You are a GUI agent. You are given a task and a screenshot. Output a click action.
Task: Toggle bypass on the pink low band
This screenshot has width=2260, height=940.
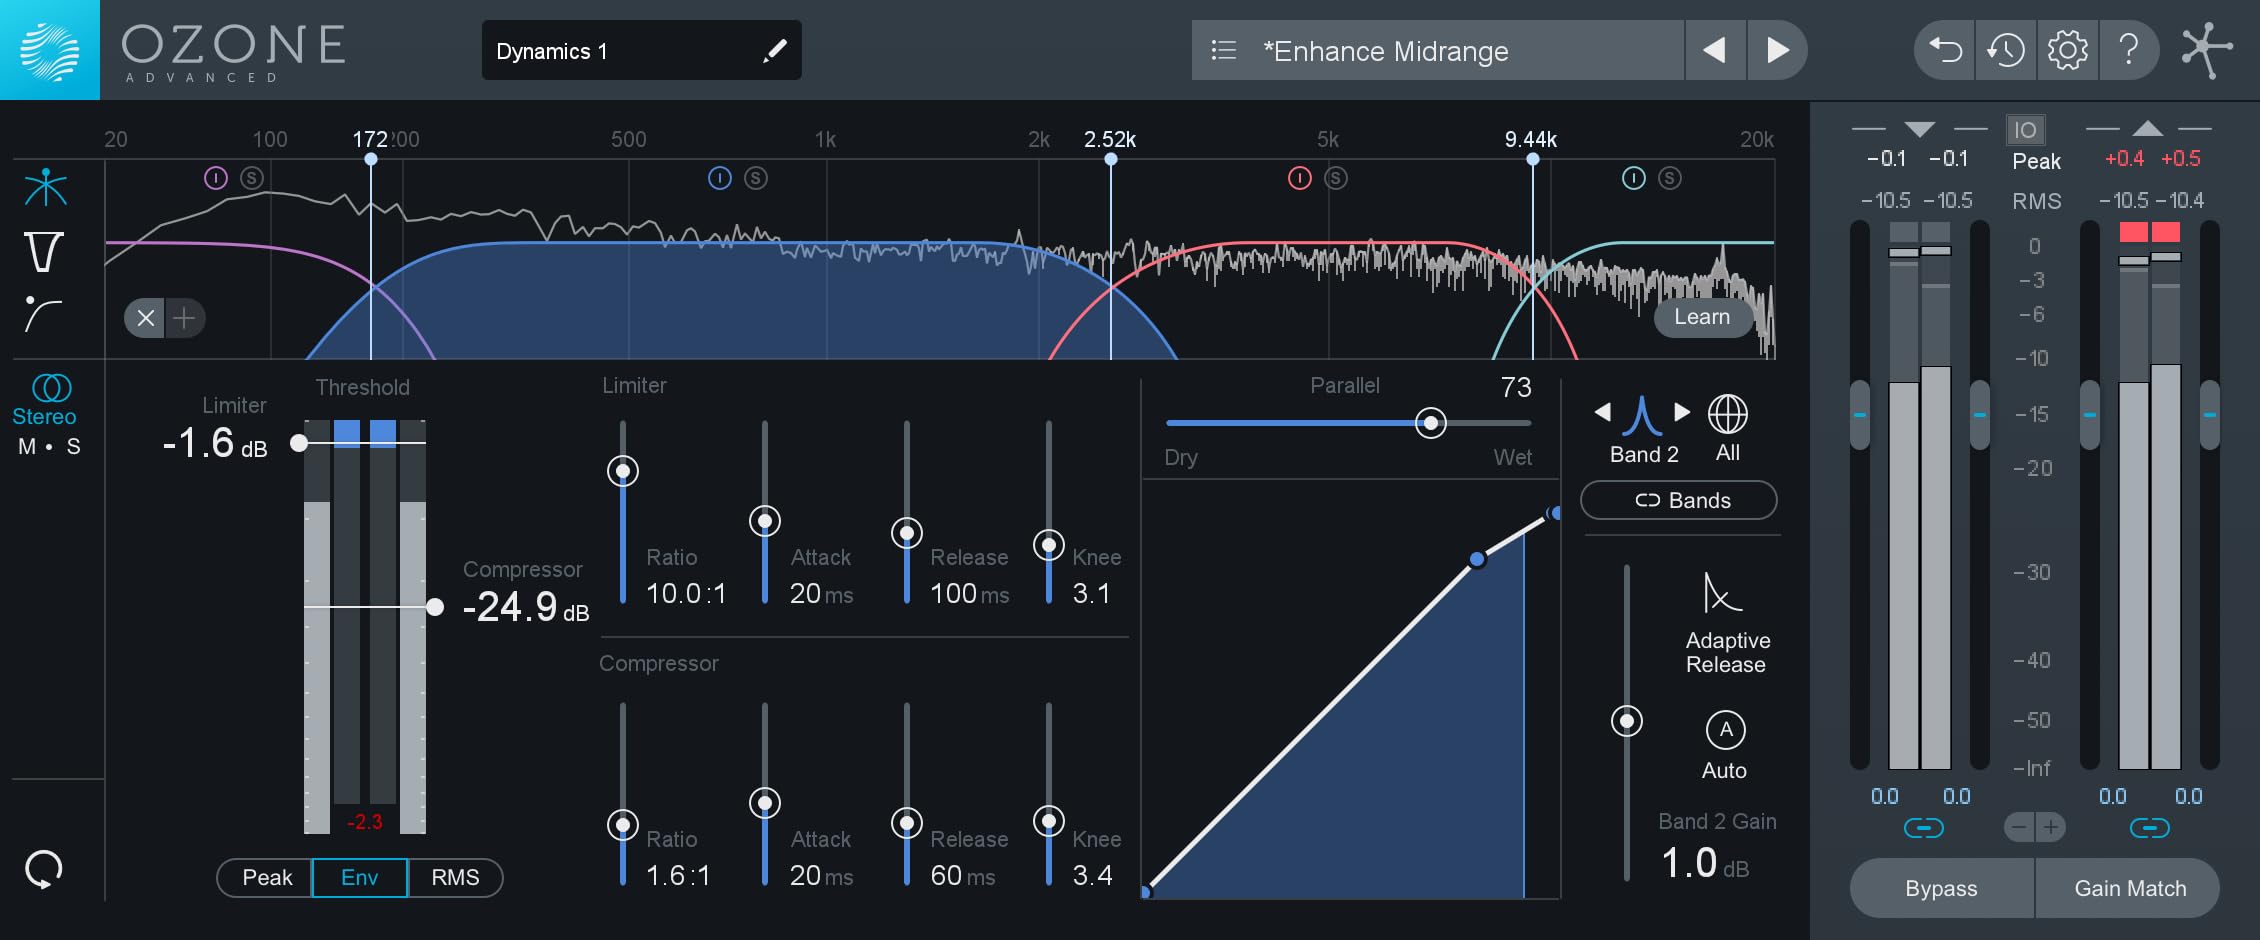tap(216, 178)
